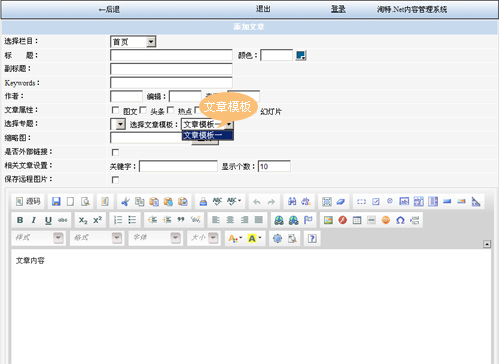Center align text in the editor

pyautogui.click(x=230, y=220)
